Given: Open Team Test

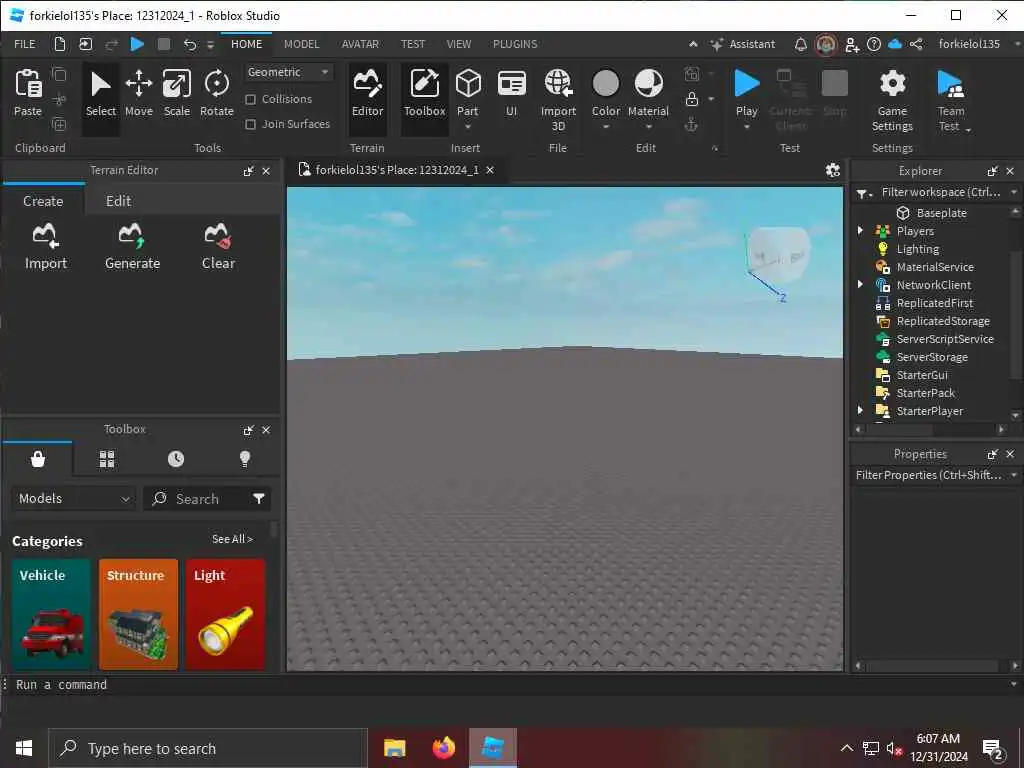Looking at the screenshot, I should (952, 99).
